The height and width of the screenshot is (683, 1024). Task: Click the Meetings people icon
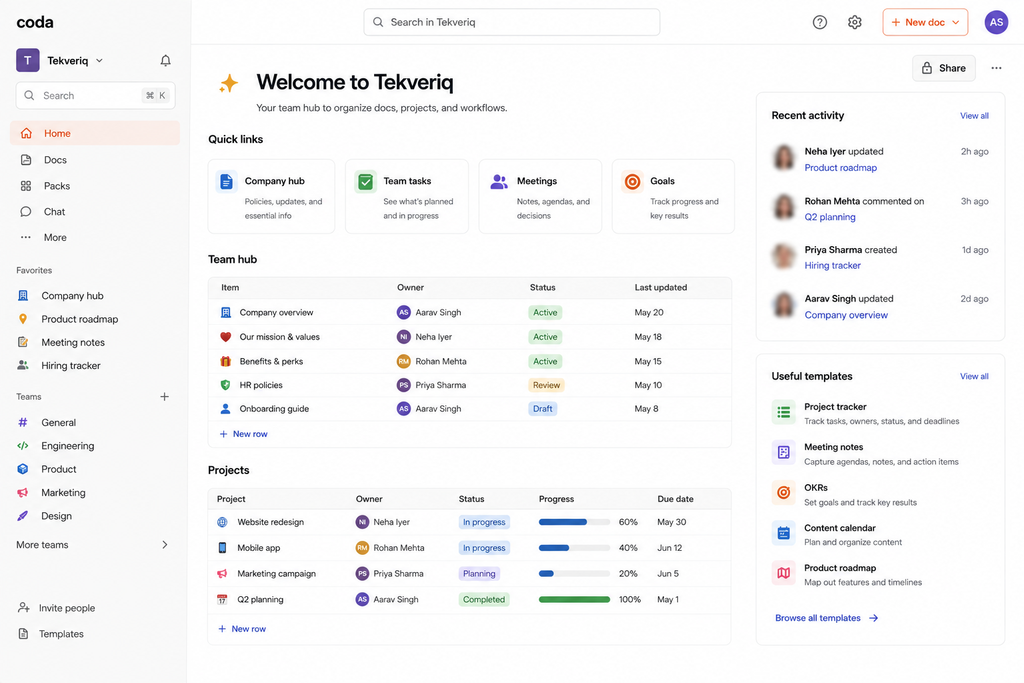coord(499,182)
